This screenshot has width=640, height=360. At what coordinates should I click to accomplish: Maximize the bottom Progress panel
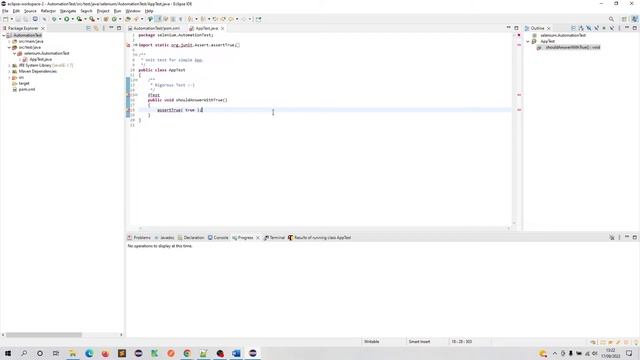click(635, 238)
